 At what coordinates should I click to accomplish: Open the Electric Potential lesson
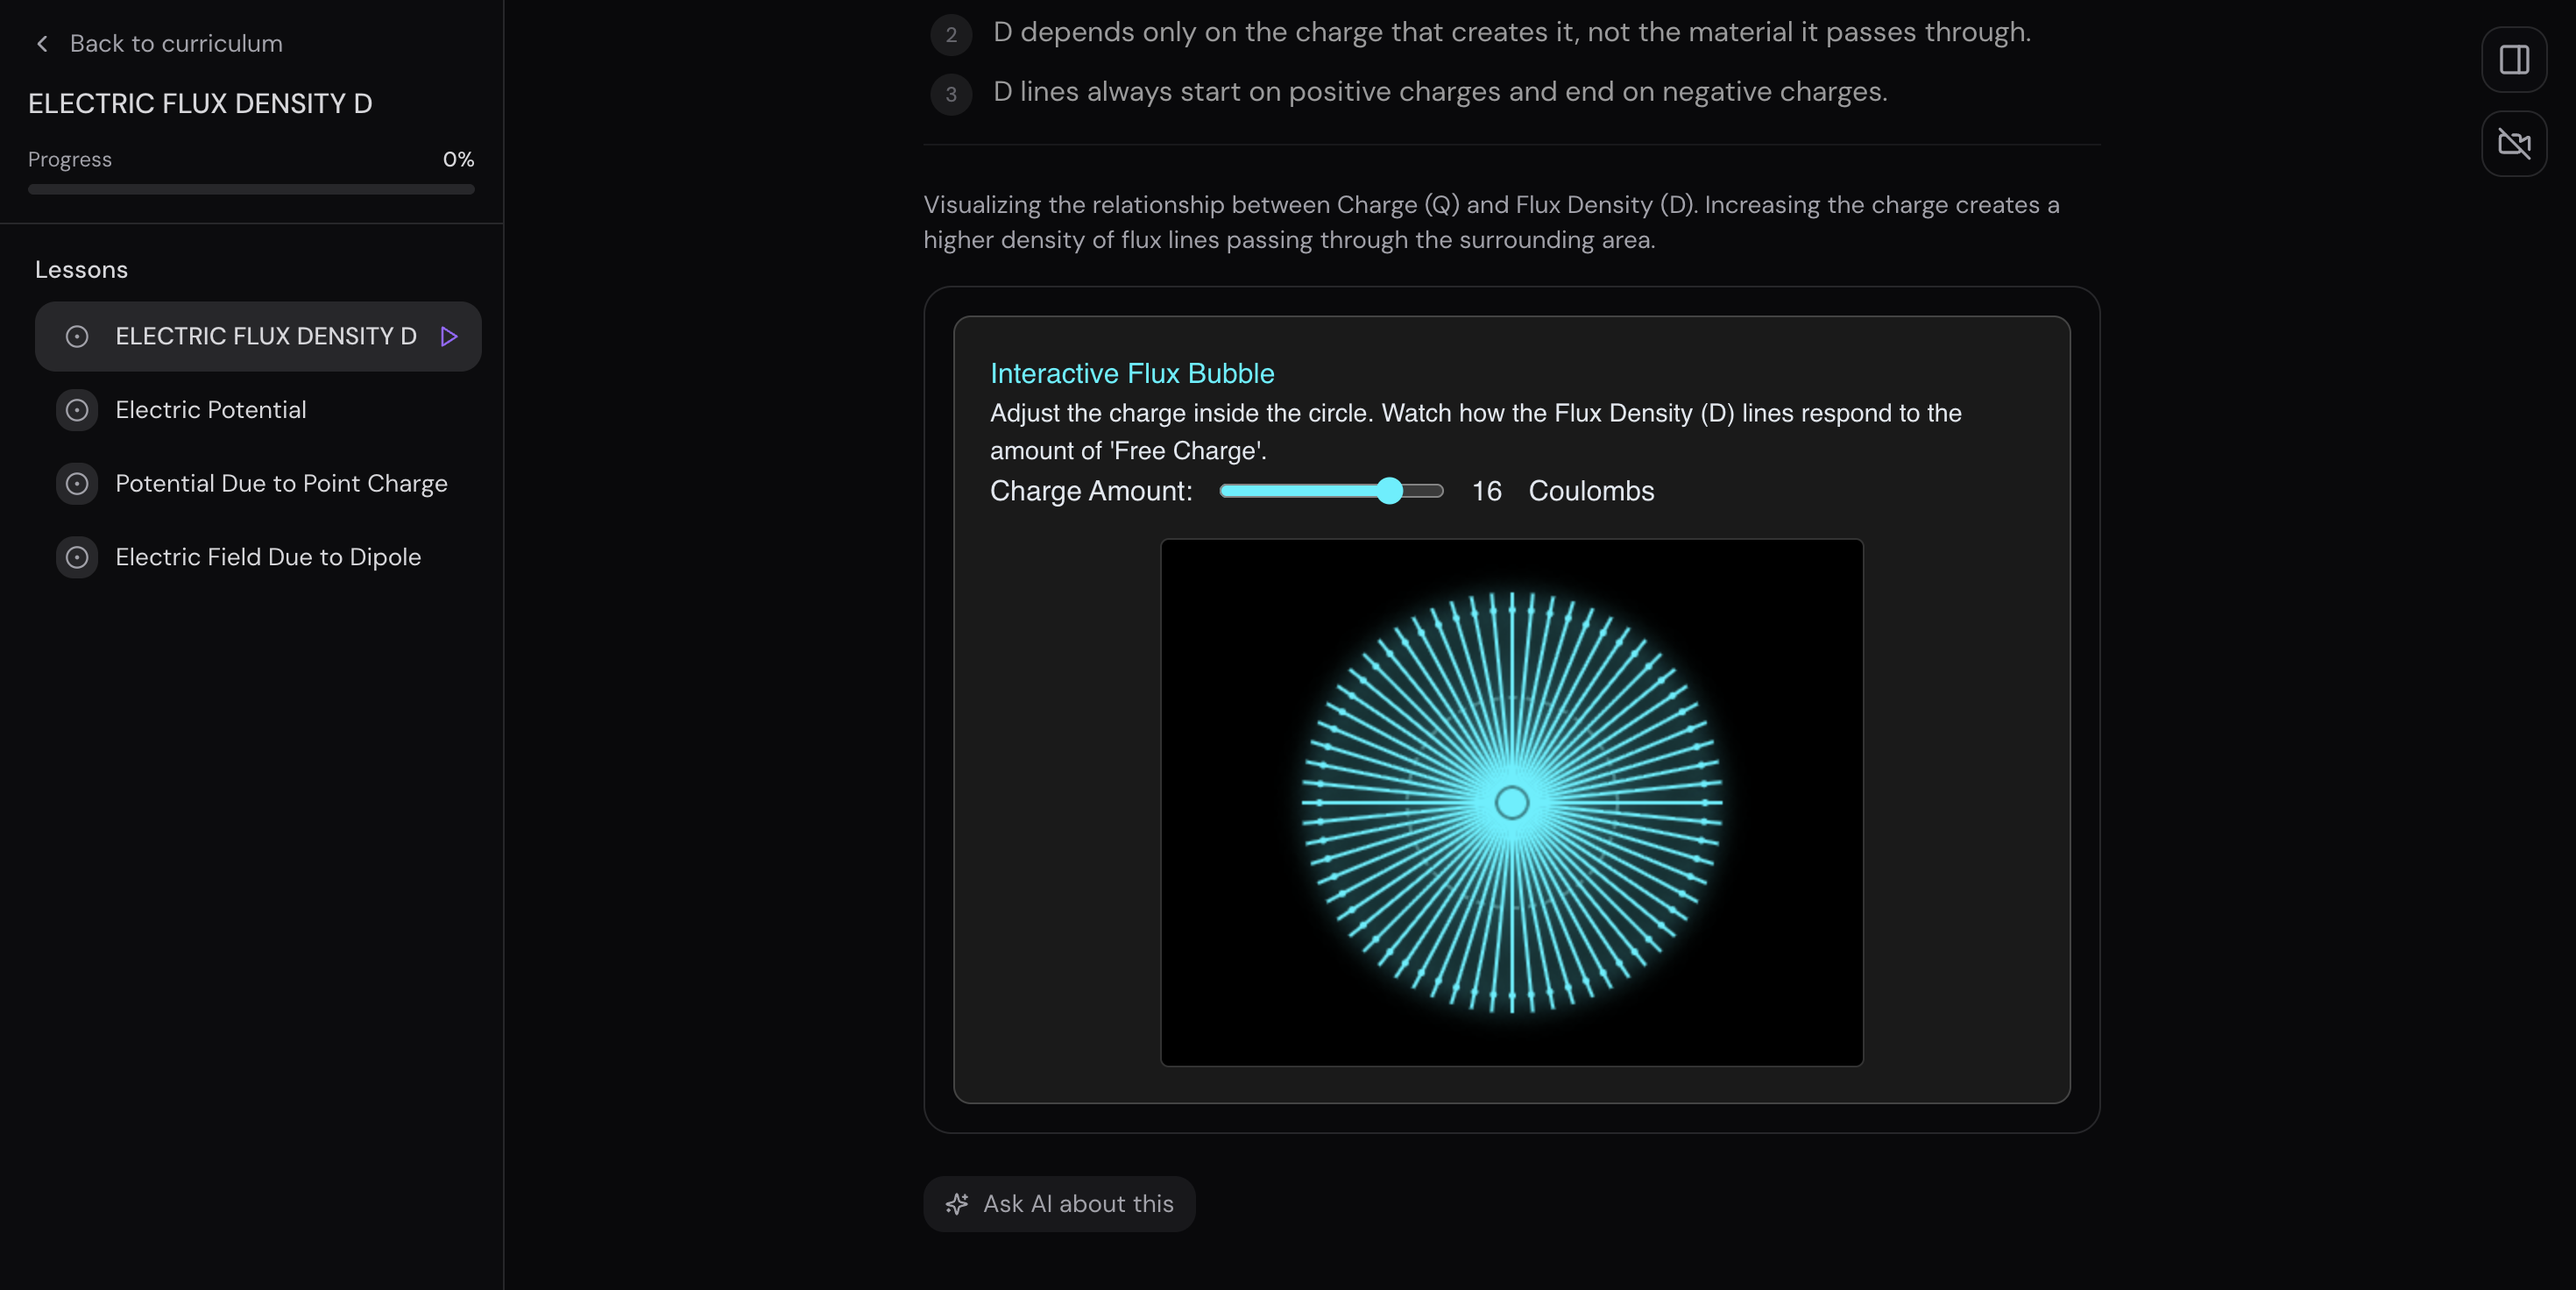[211, 410]
